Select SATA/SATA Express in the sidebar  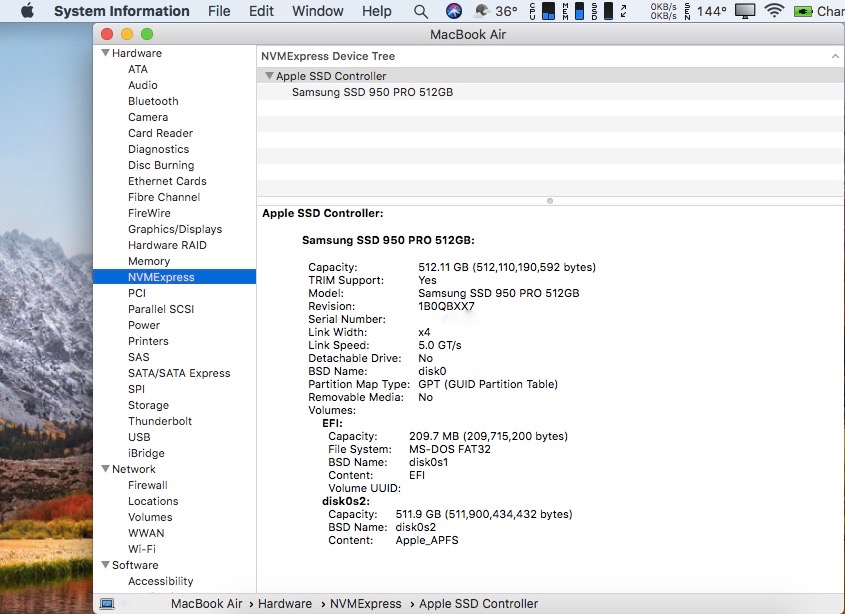179,373
